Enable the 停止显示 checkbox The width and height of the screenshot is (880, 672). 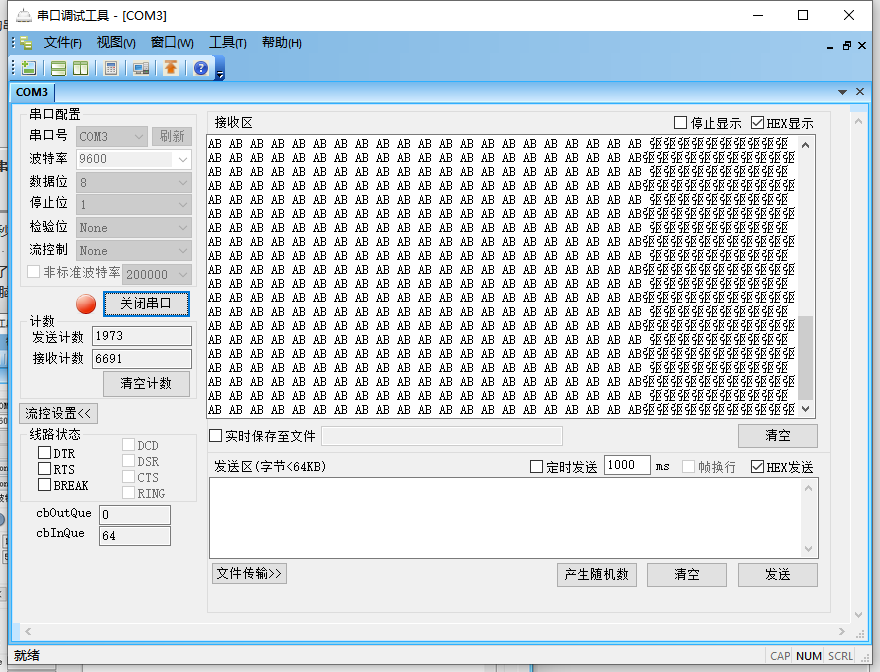[681, 123]
